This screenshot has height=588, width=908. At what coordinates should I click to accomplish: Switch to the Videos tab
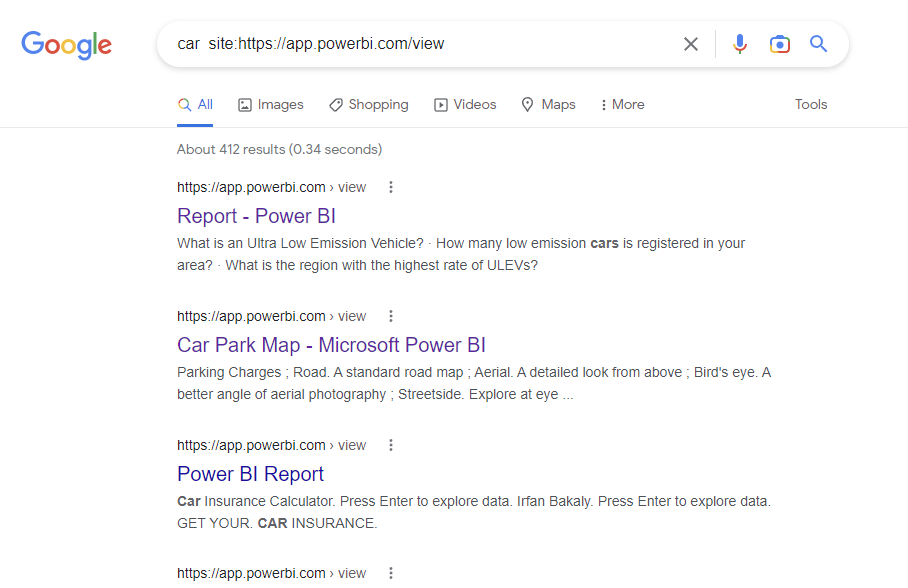coord(465,105)
